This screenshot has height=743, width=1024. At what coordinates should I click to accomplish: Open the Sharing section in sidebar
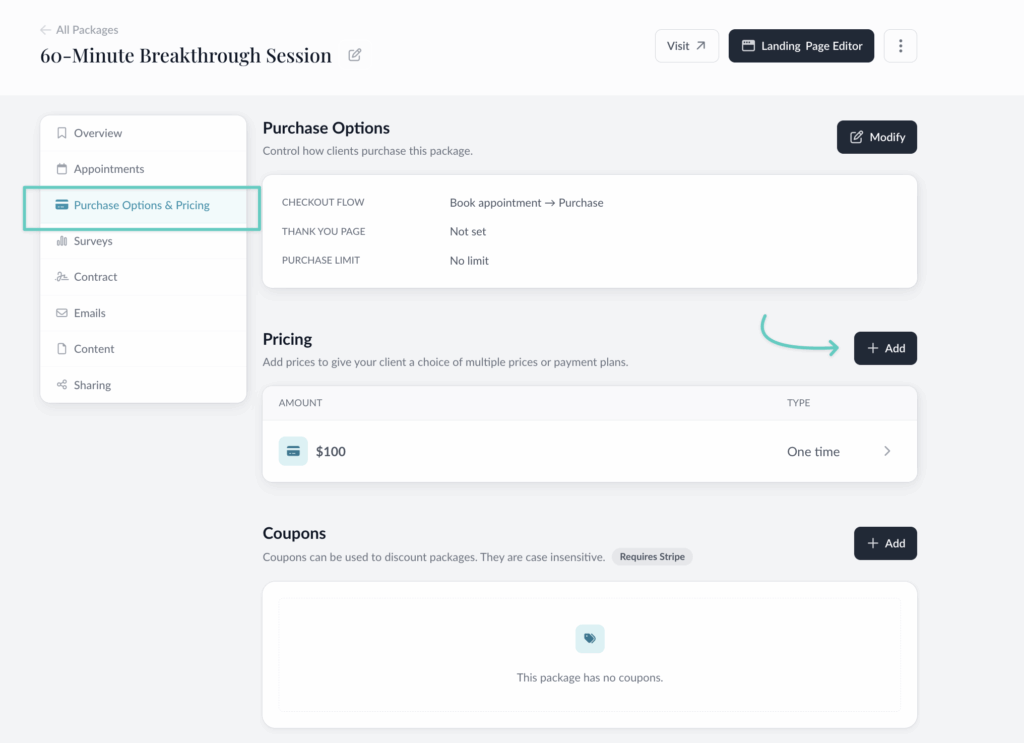(x=92, y=385)
